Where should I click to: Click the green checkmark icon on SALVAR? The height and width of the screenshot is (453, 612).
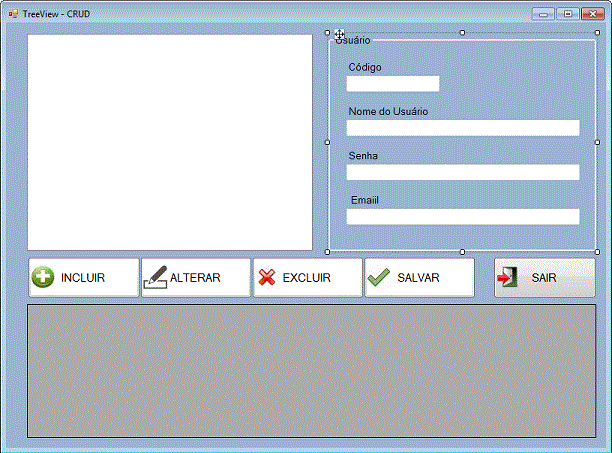(379, 277)
